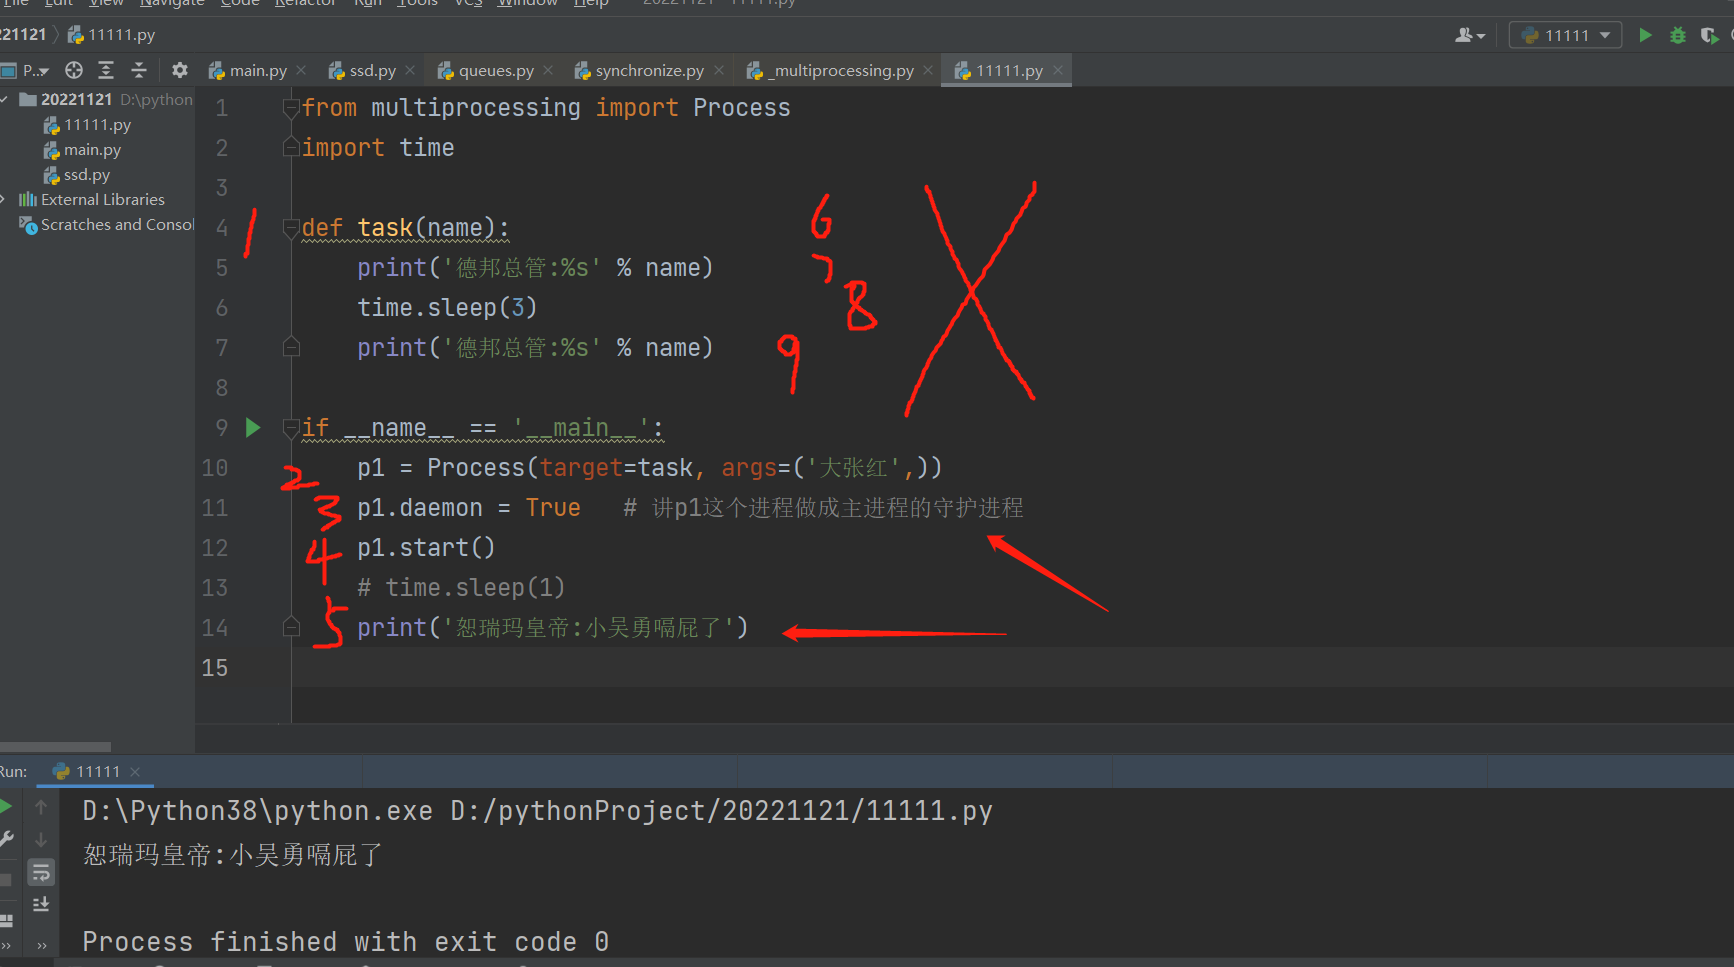Open run configuration settings wrench icon
Image resolution: width=1734 pixels, height=967 pixels.
(6, 840)
